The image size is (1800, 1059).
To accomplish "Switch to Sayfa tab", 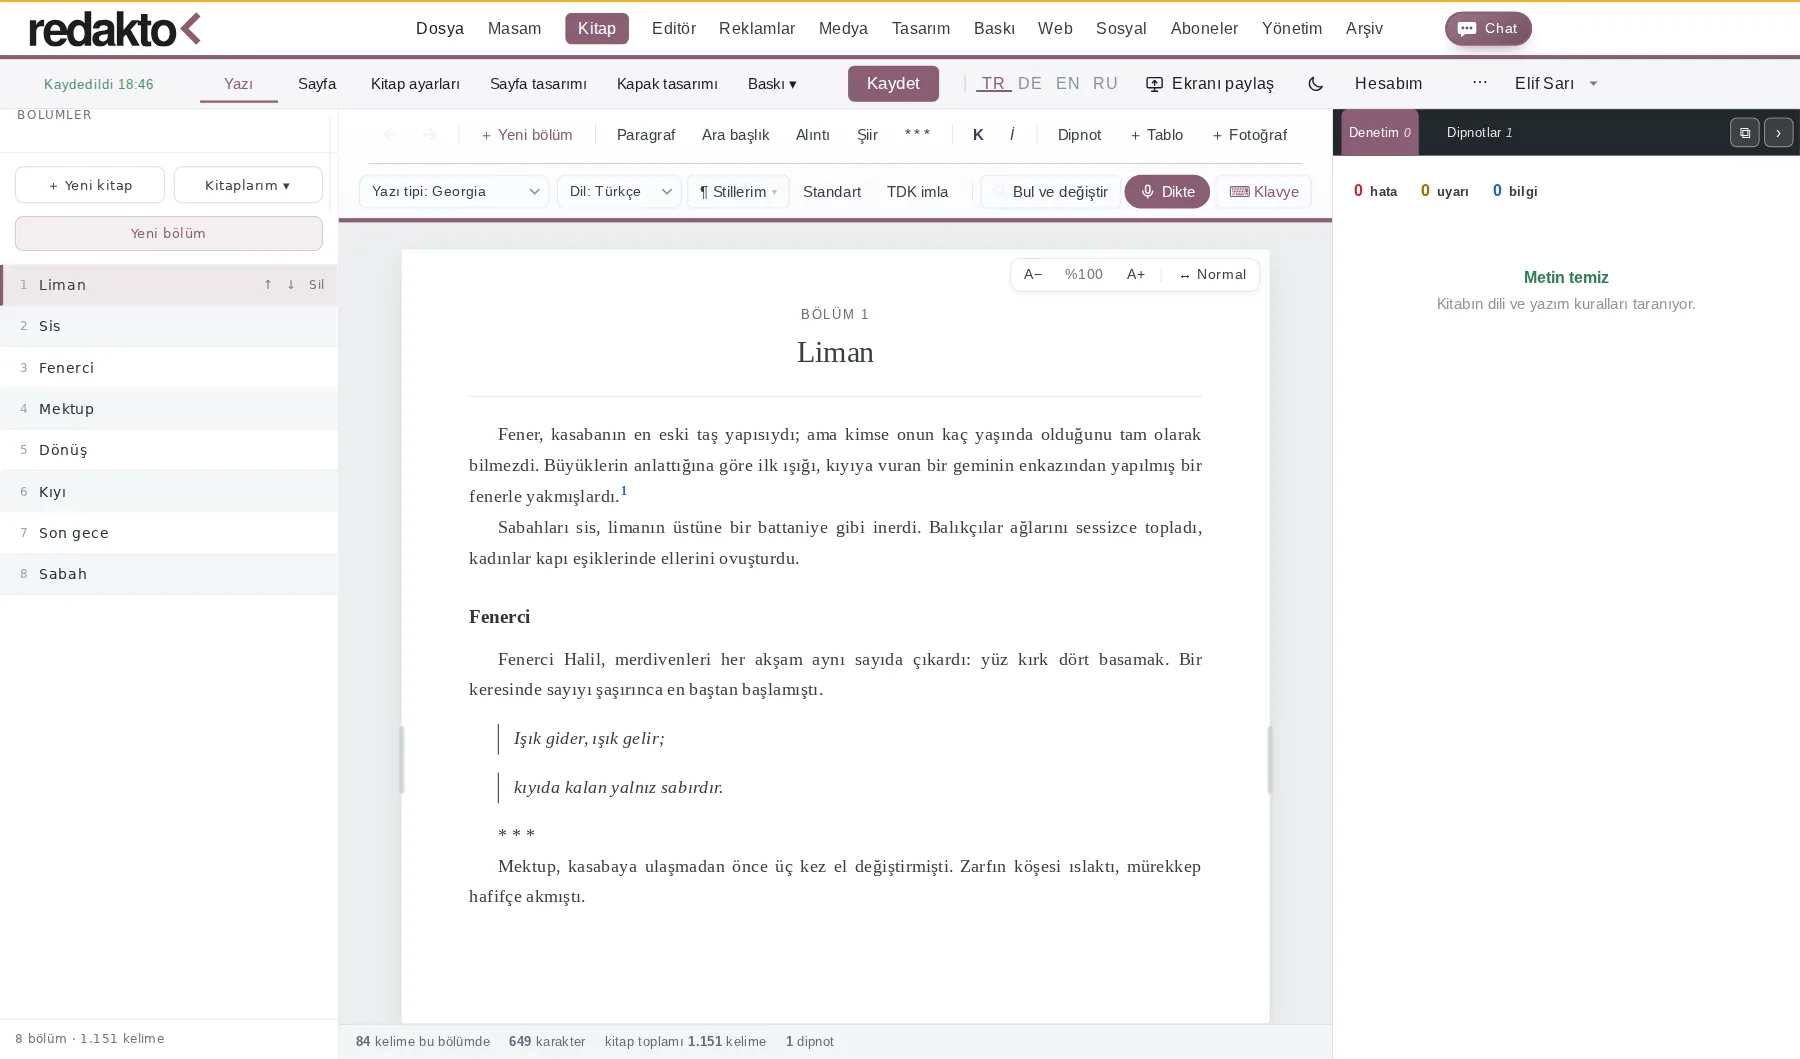I will [x=317, y=84].
